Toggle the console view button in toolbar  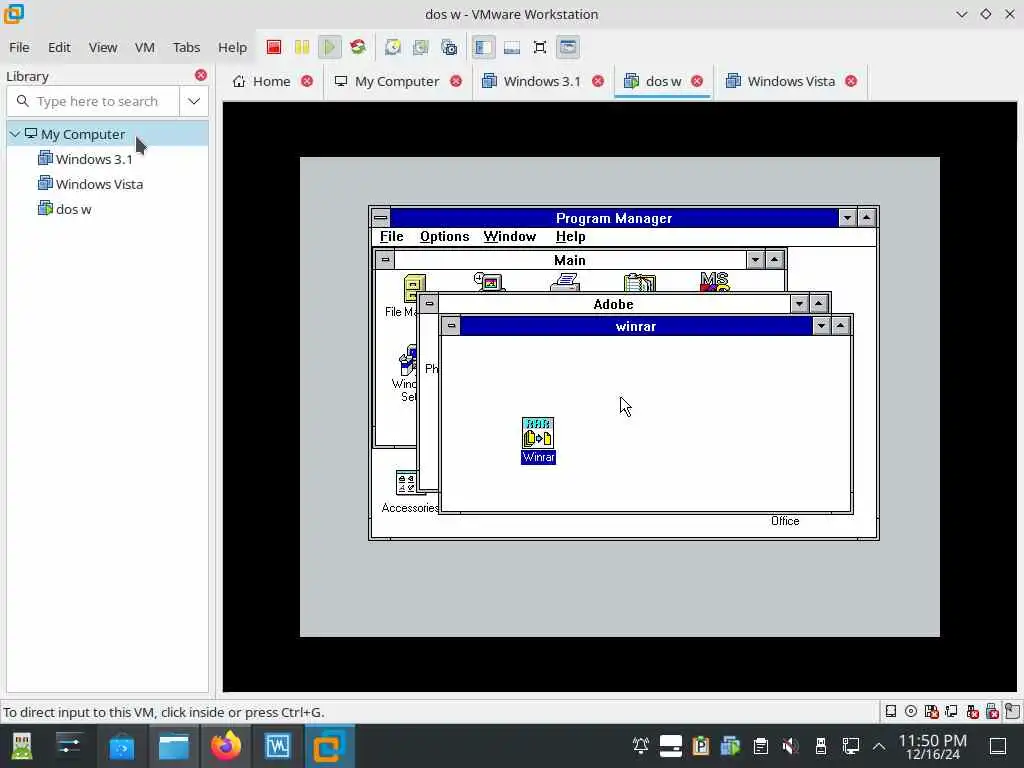point(568,47)
